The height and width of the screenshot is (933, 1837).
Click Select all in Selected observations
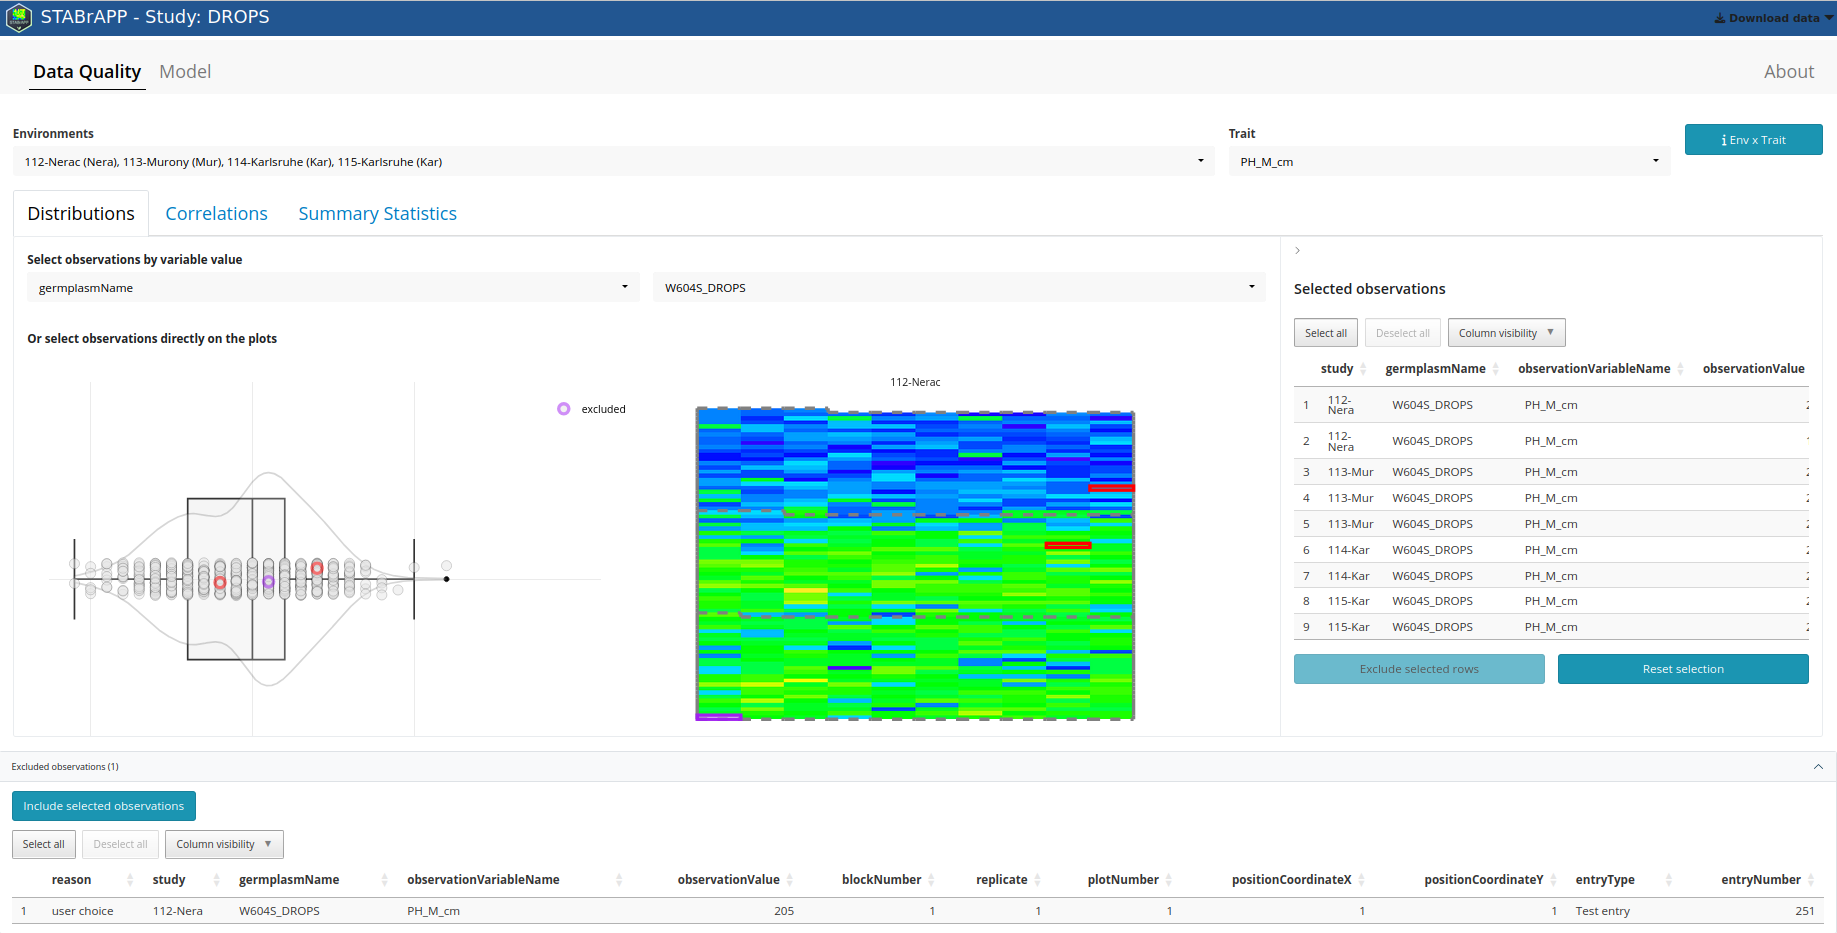[x=1325, y=333]
